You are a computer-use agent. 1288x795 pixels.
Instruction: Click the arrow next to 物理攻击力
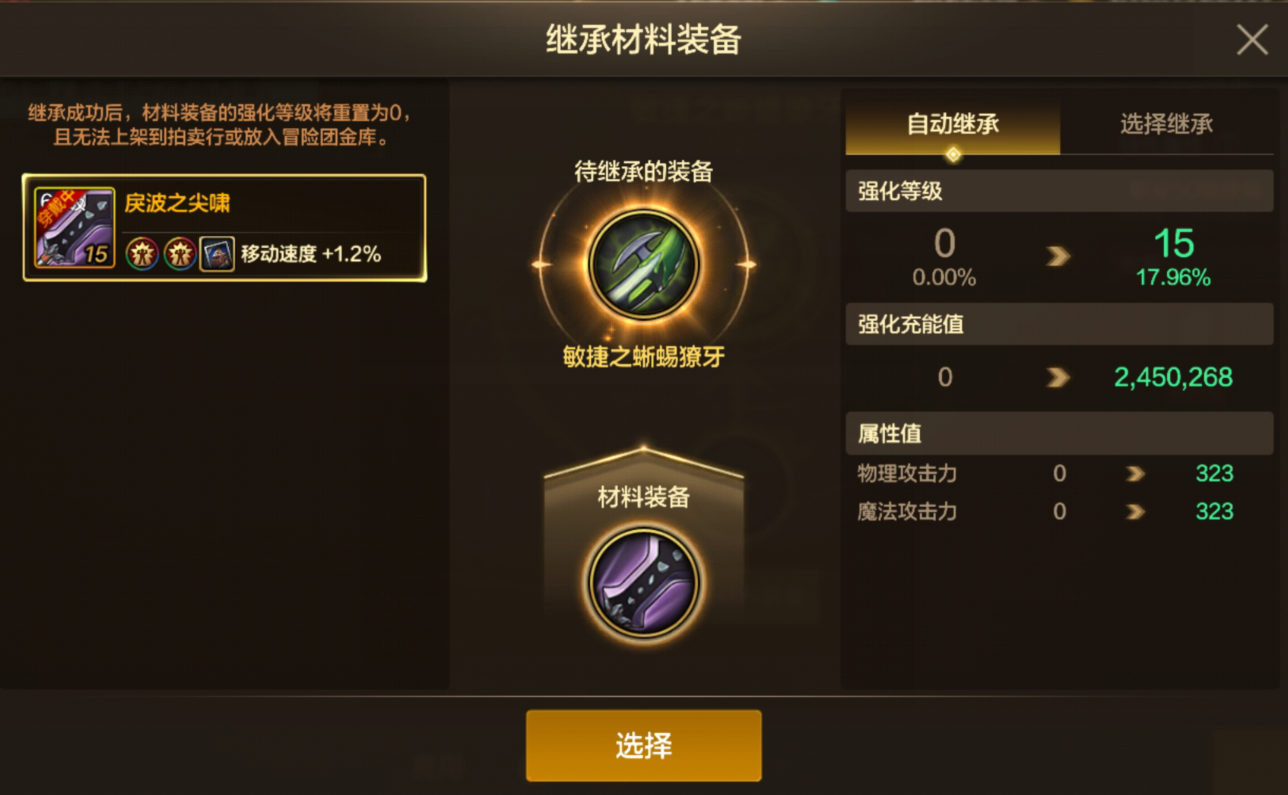click(x=1135, y=474)
